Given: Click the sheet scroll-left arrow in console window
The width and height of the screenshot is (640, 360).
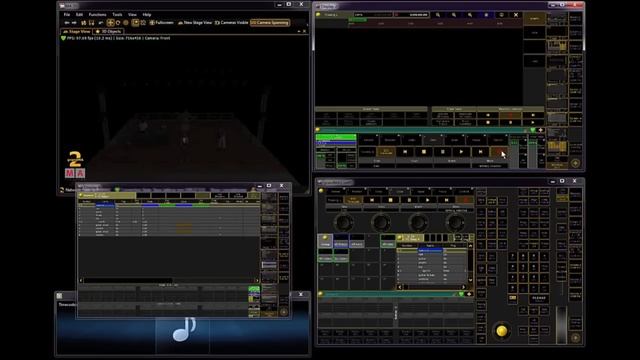Looking at the screenshot, I should pyautogui.click(x=400, y=287).
